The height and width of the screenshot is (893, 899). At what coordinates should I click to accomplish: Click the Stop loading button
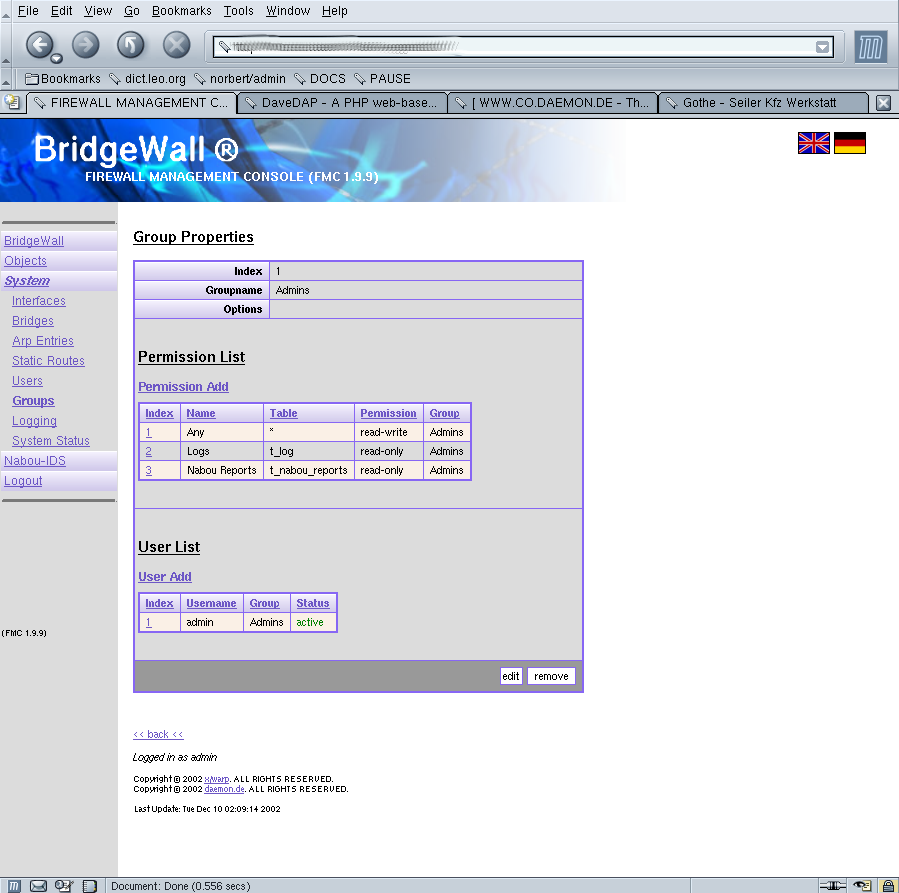[x=177, y=45]
